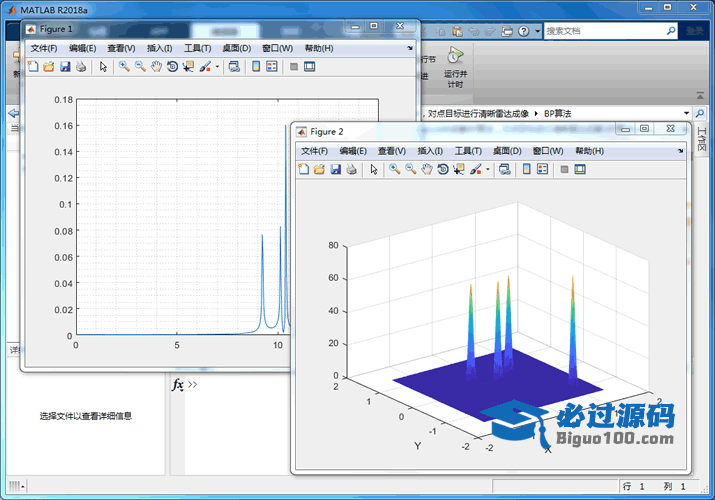
Task: Open 窗口(W) menu in Figure 1
Action: [x=277, y=48]
